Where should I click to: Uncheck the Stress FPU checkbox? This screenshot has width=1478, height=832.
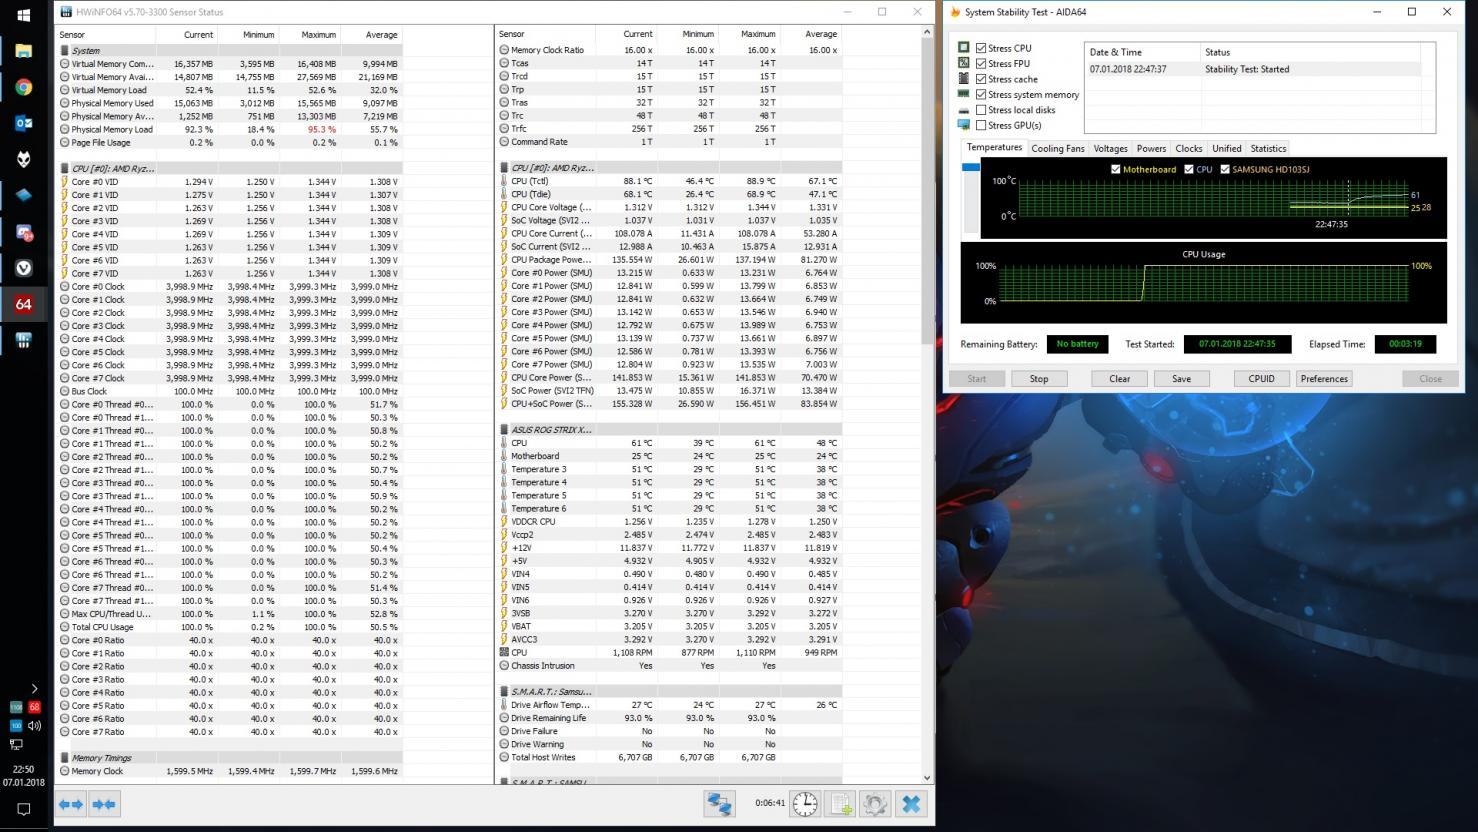[x=981, y=63]
